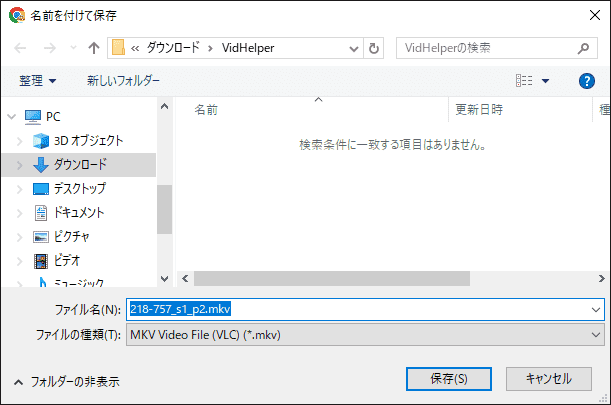
Task: Expand the ビデオ tree node
Action: [x=19, y=261]
